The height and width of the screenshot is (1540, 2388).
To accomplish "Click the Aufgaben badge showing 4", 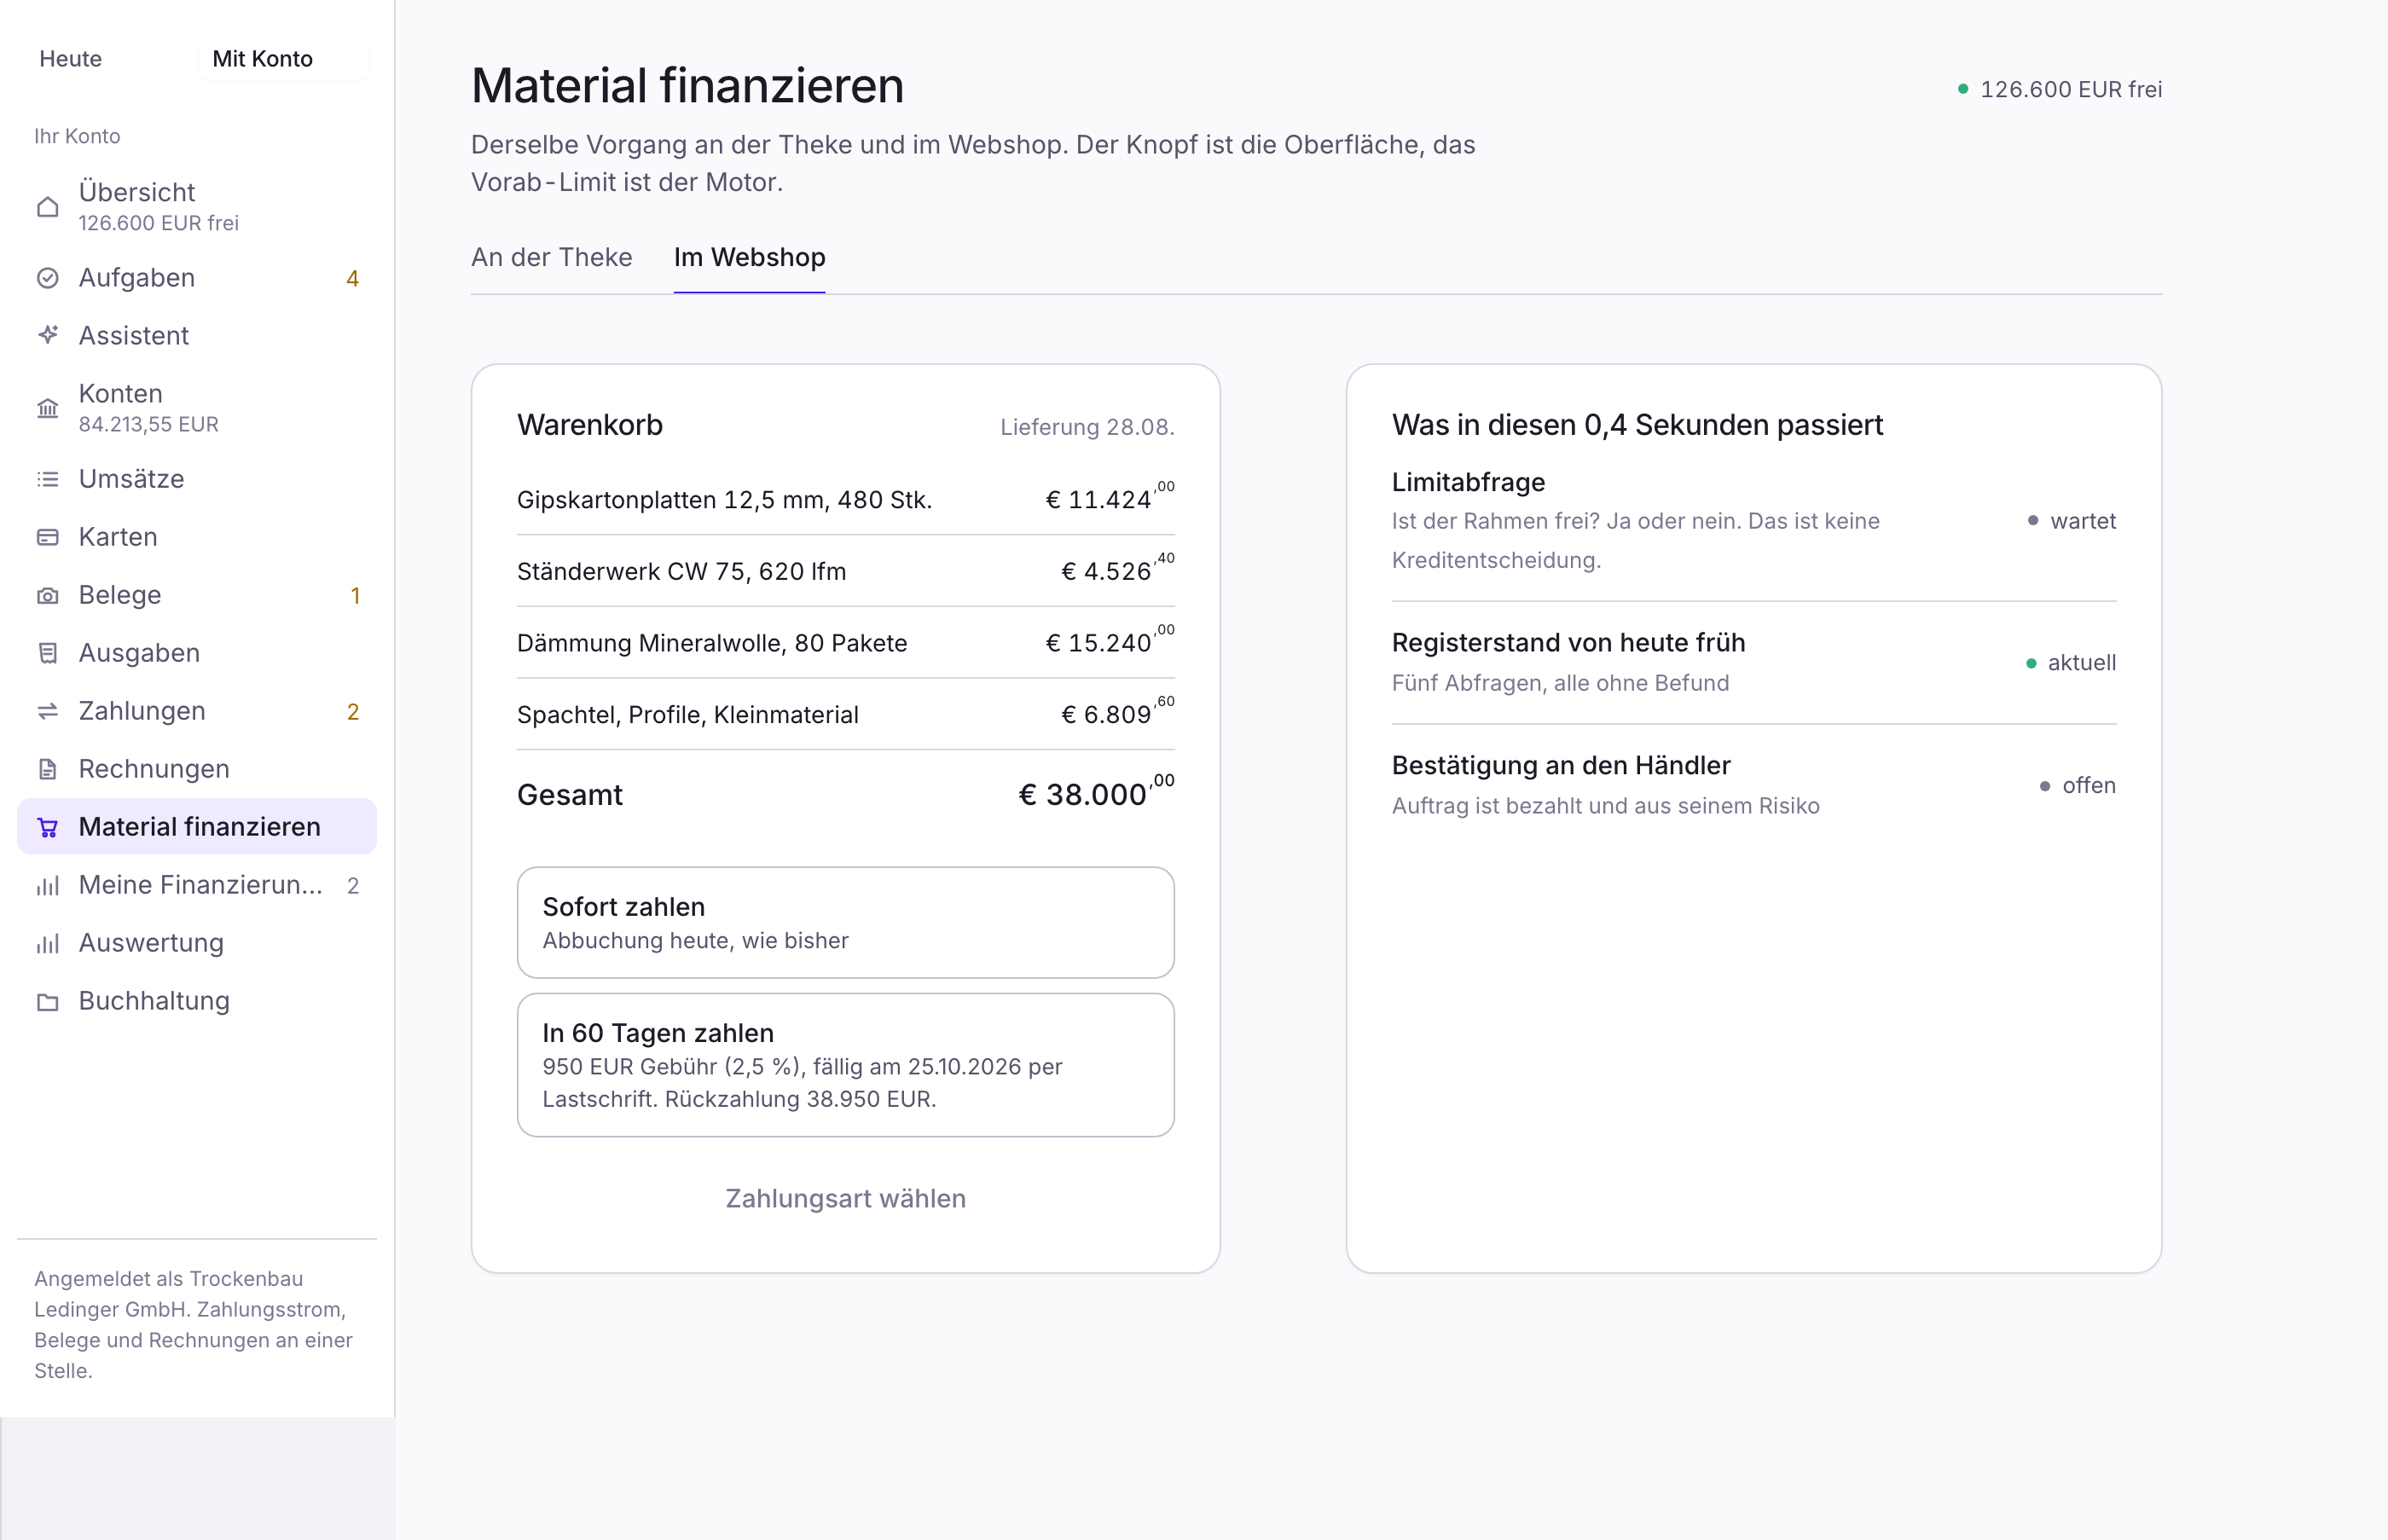I will coord(352,279).
